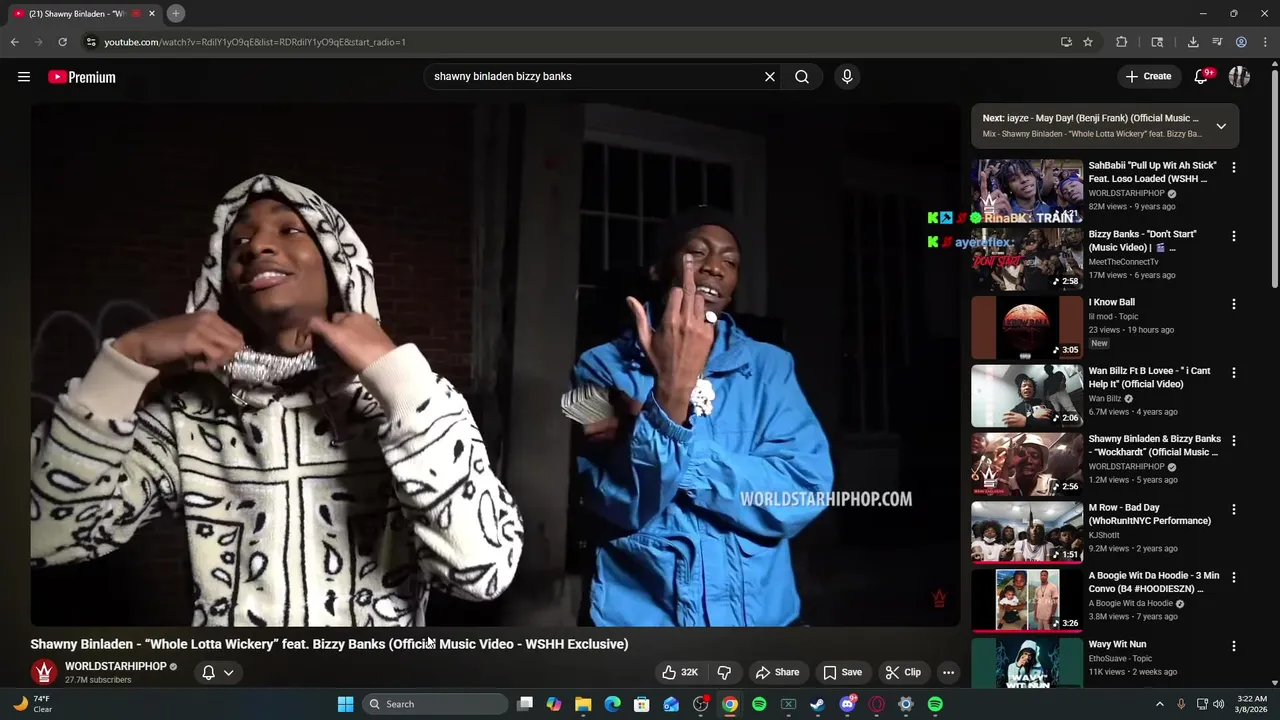Open options for Wavy Wit Nun video

pos(1233,646)
